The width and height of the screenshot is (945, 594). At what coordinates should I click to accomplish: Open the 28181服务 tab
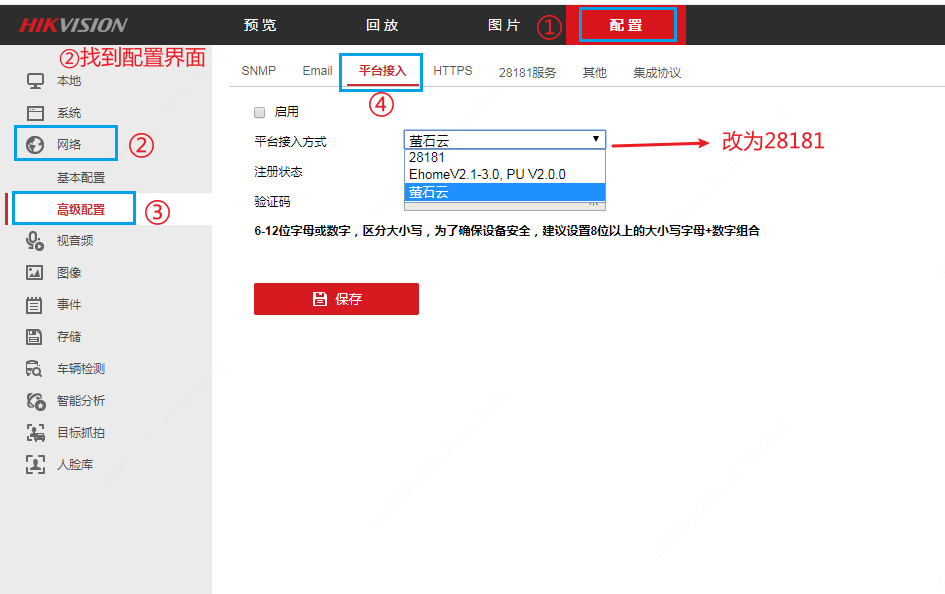[527, 73]
